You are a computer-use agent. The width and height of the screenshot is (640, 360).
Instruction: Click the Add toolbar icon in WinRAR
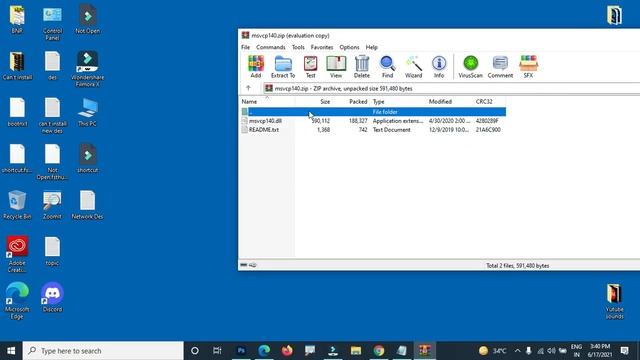[256, 67]
